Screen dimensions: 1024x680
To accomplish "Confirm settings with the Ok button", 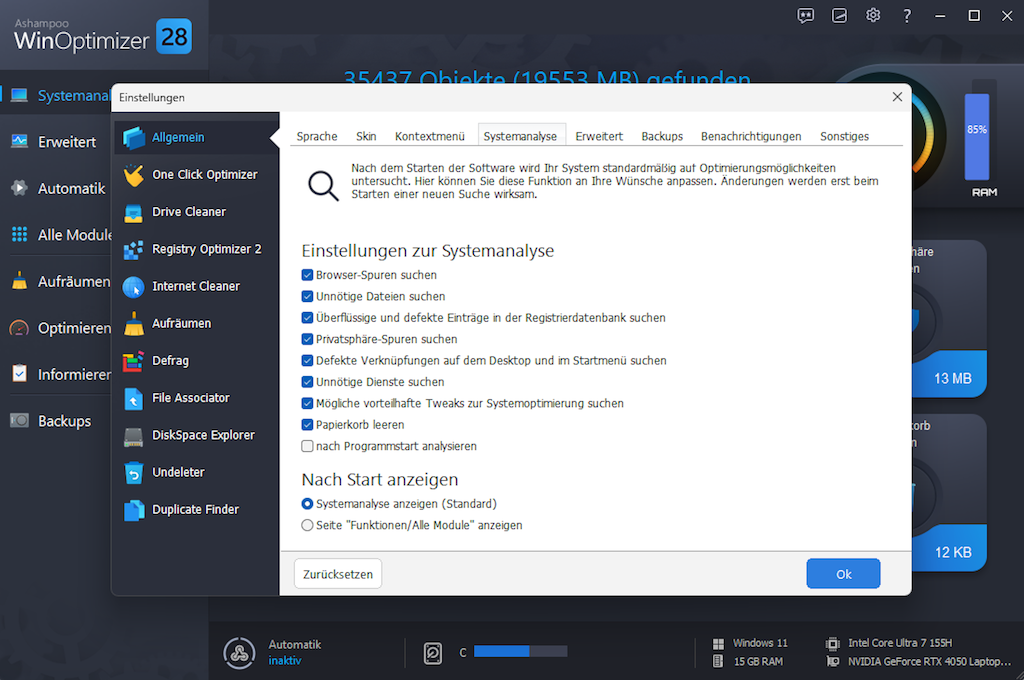I will (843, 574).
